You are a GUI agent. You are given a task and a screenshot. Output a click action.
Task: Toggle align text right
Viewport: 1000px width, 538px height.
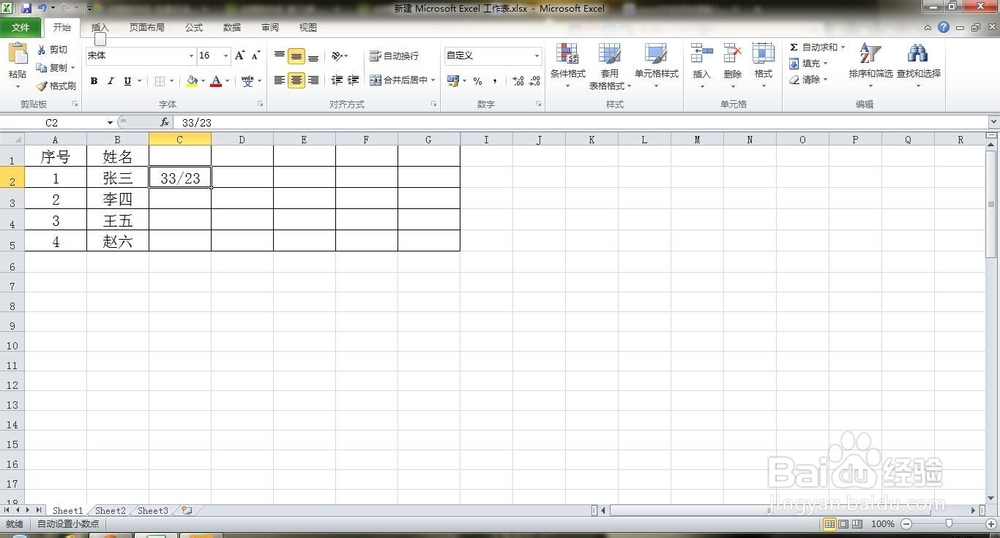click(x=313, y=80)
